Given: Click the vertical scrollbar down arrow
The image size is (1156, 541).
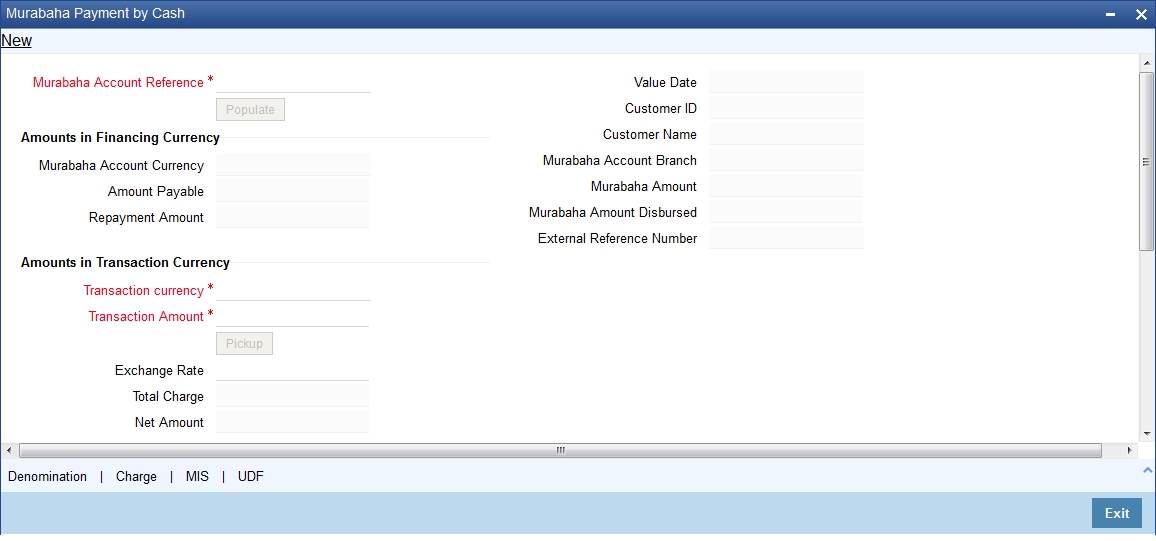Looking at the screenshot, I should [1146, 433].
